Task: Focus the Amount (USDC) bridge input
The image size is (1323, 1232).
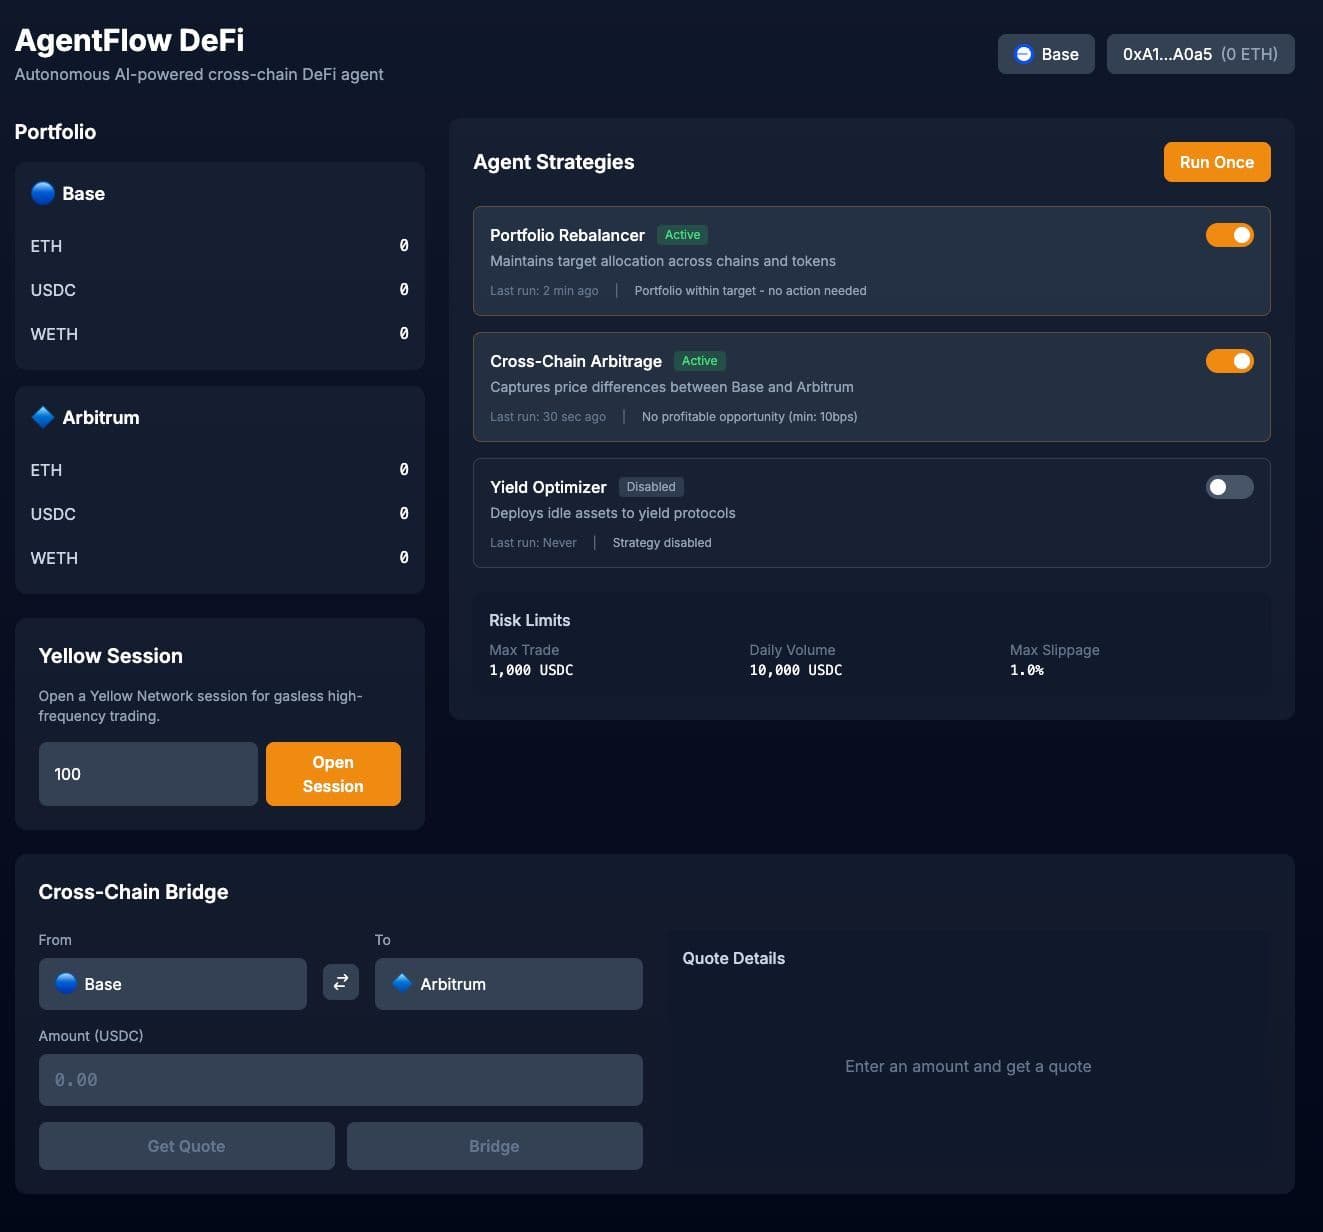Action: [341, 1080]
